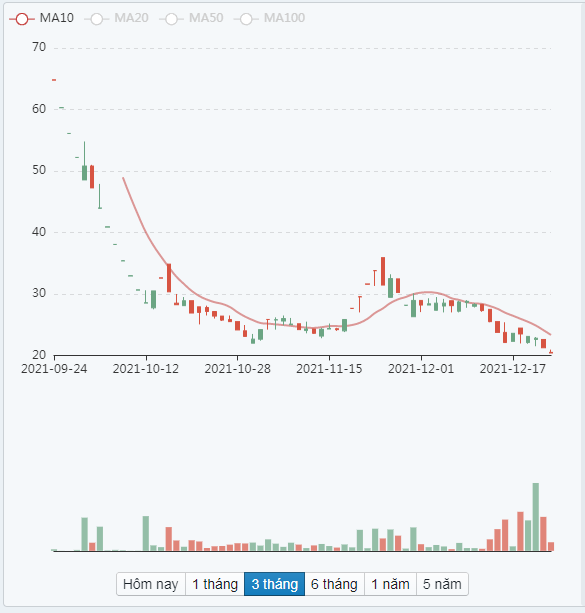Switch to the Hôm nay range
This screenshot has height=613, width=585.
(x=151, y=584)
